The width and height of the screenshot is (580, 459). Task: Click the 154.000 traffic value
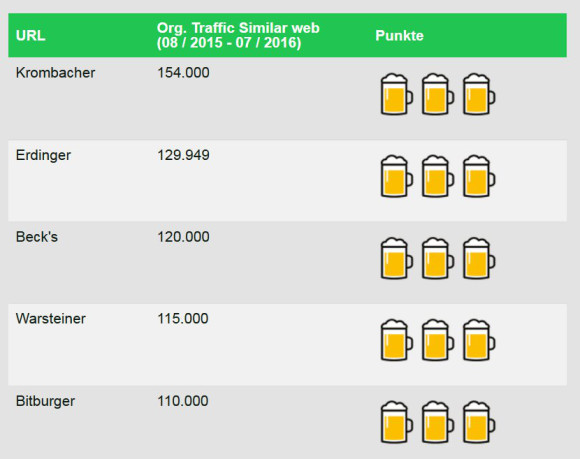(x=183, y=72)
